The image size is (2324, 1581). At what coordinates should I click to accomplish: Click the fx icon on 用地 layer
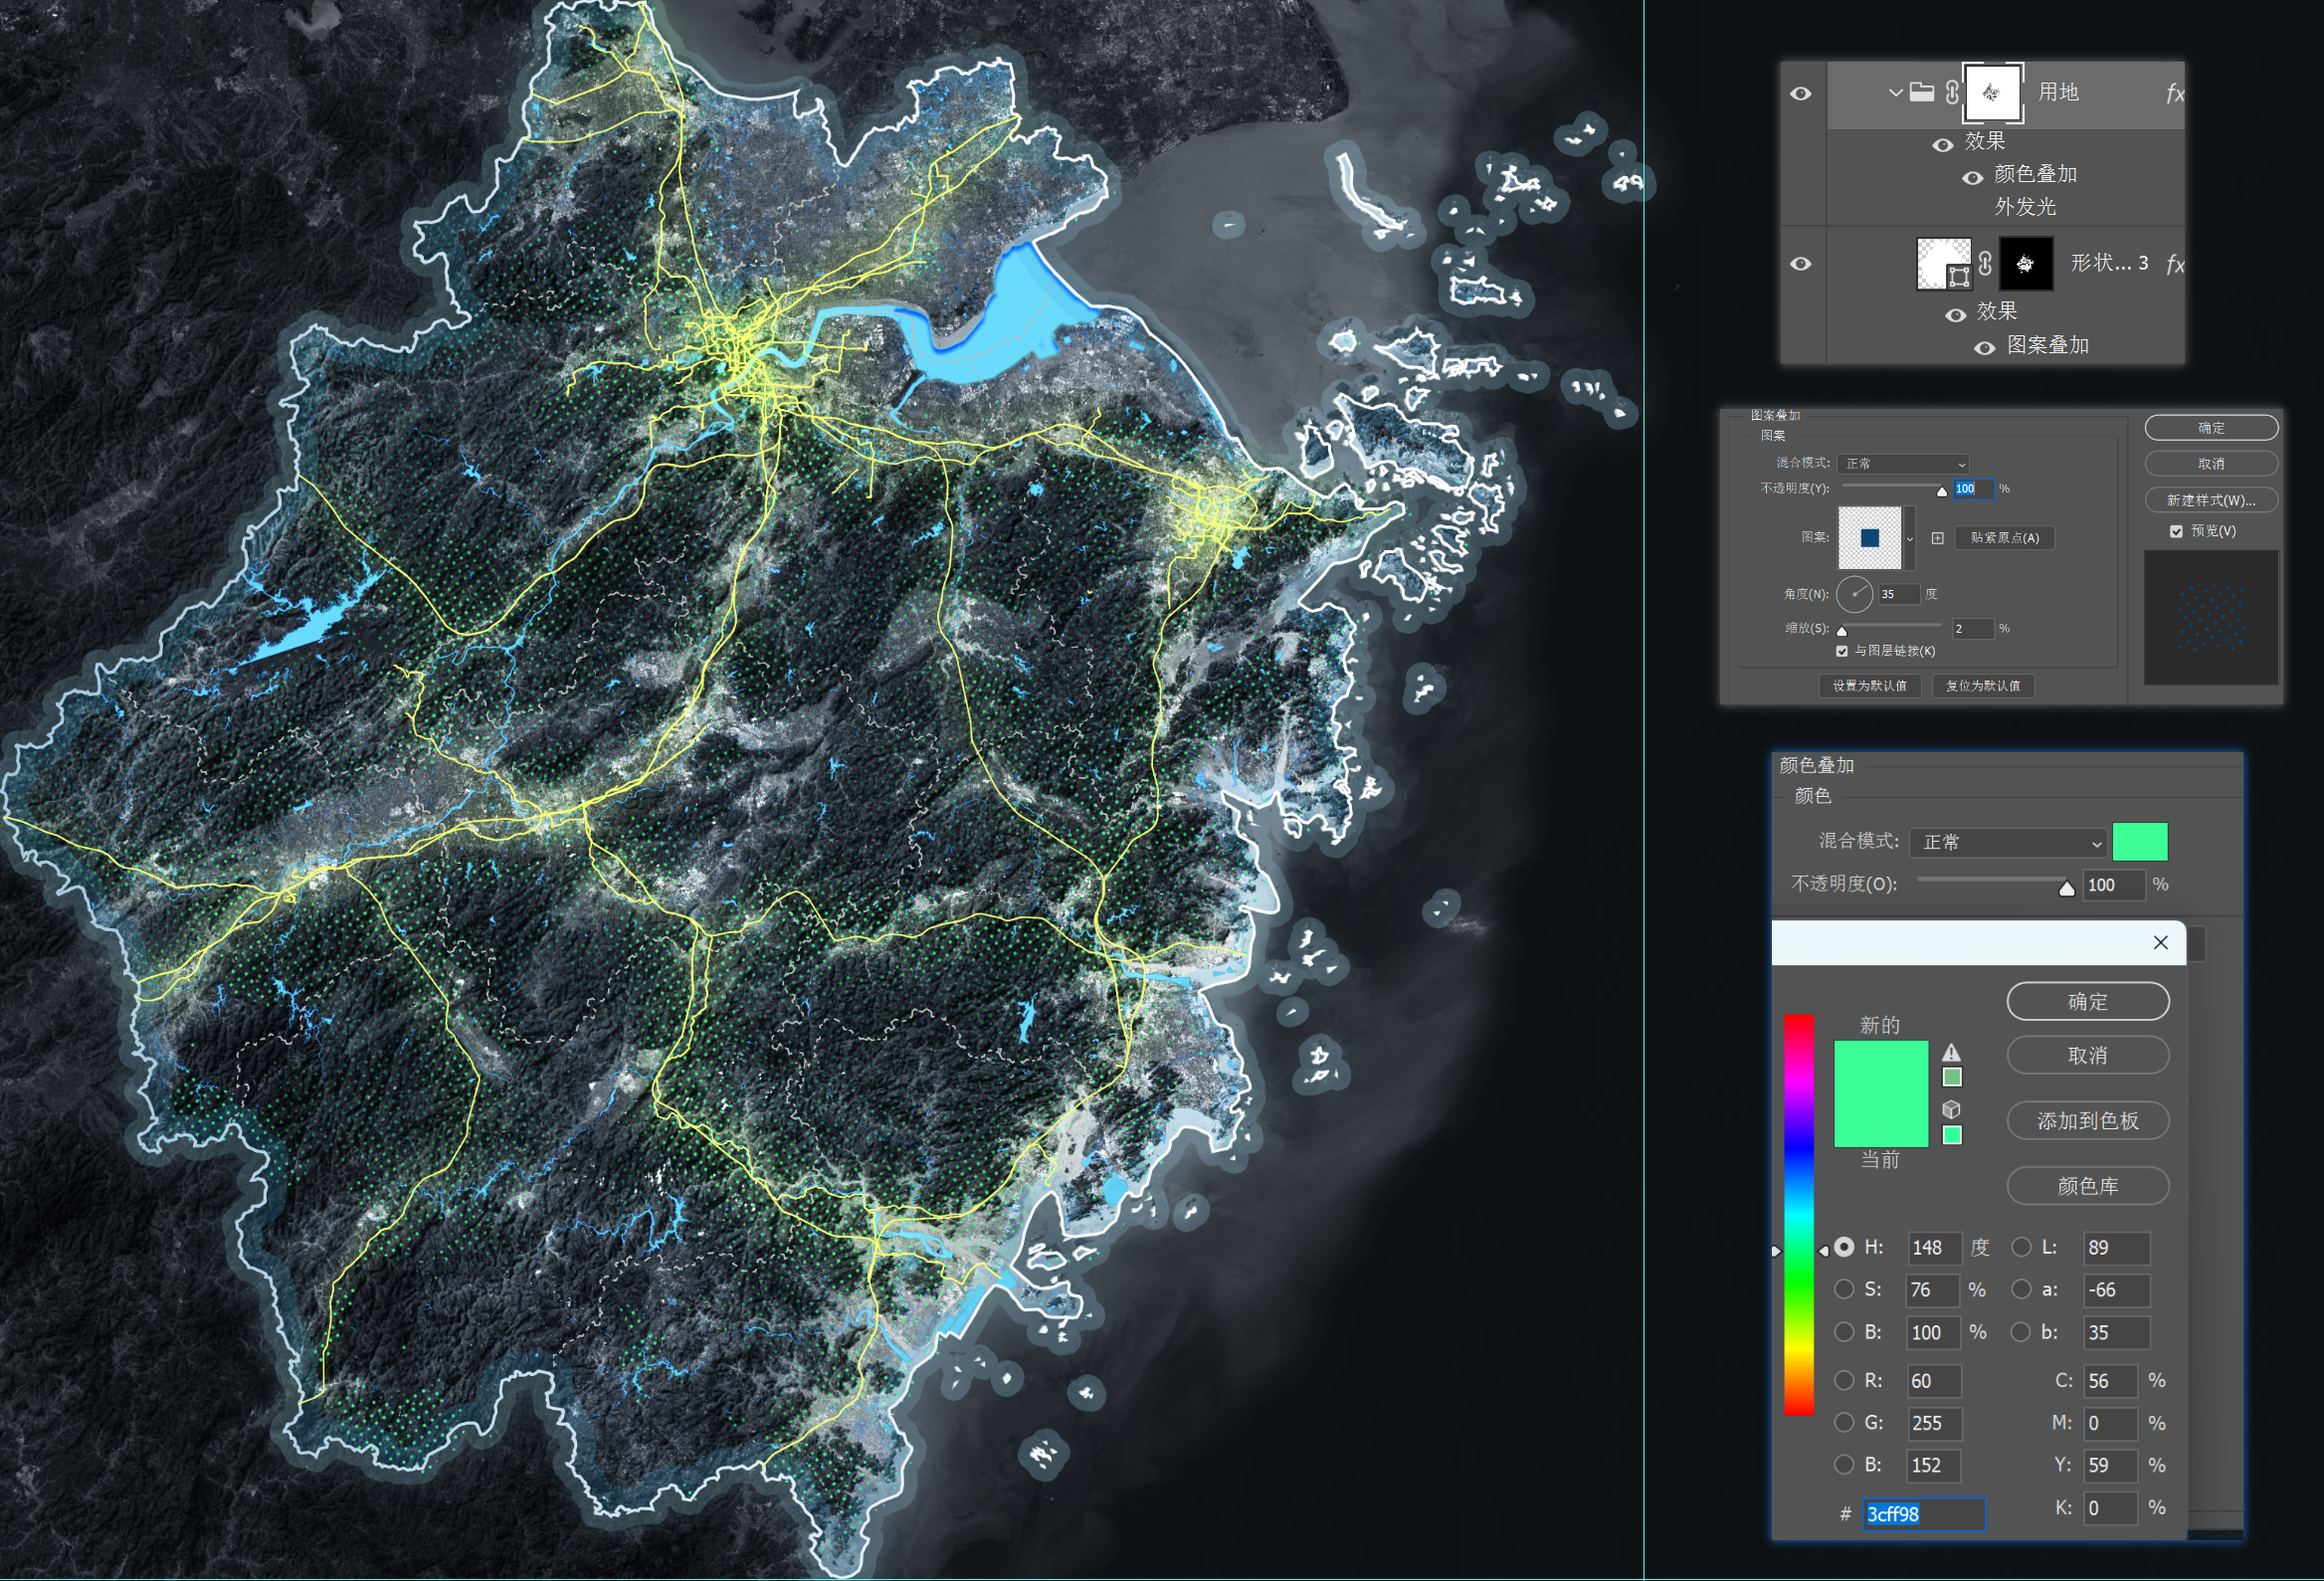(x=2174, y=93)
